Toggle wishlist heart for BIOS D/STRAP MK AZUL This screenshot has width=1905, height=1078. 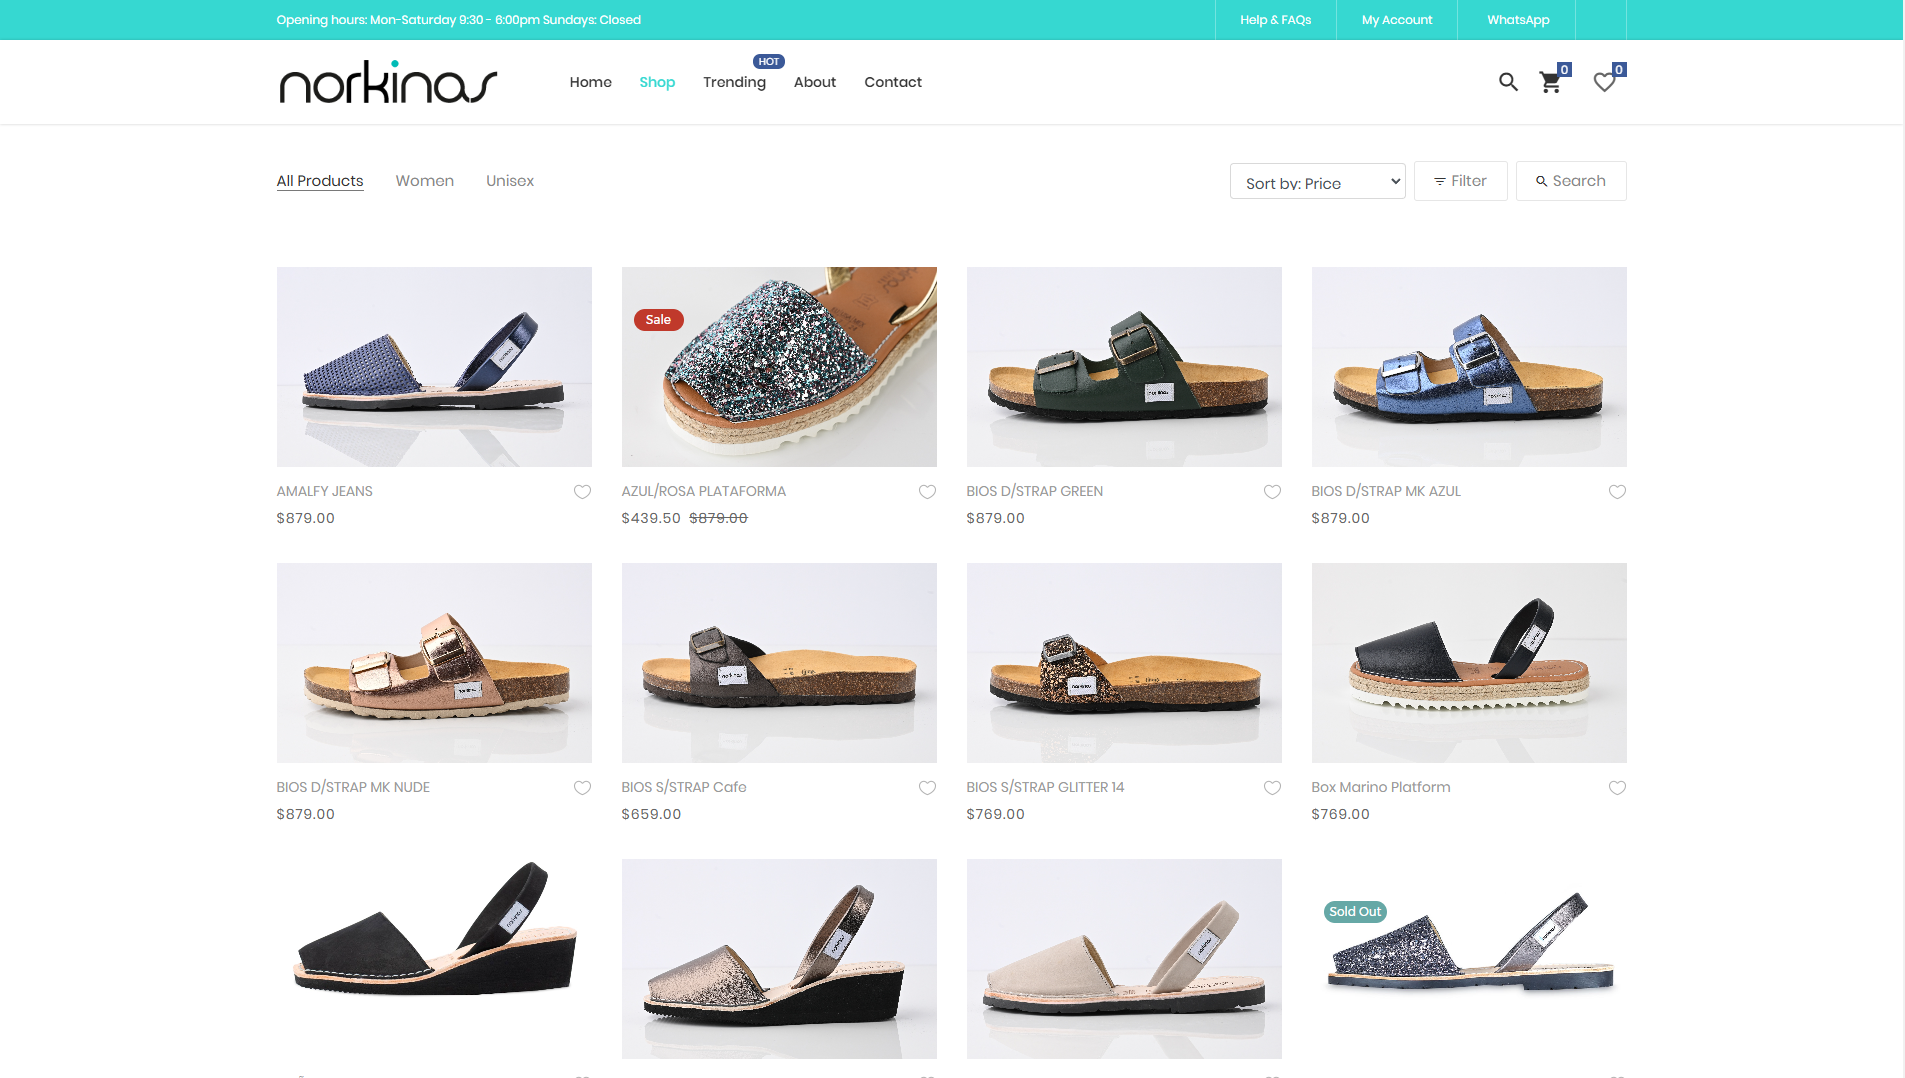(x=1617, y=491)
